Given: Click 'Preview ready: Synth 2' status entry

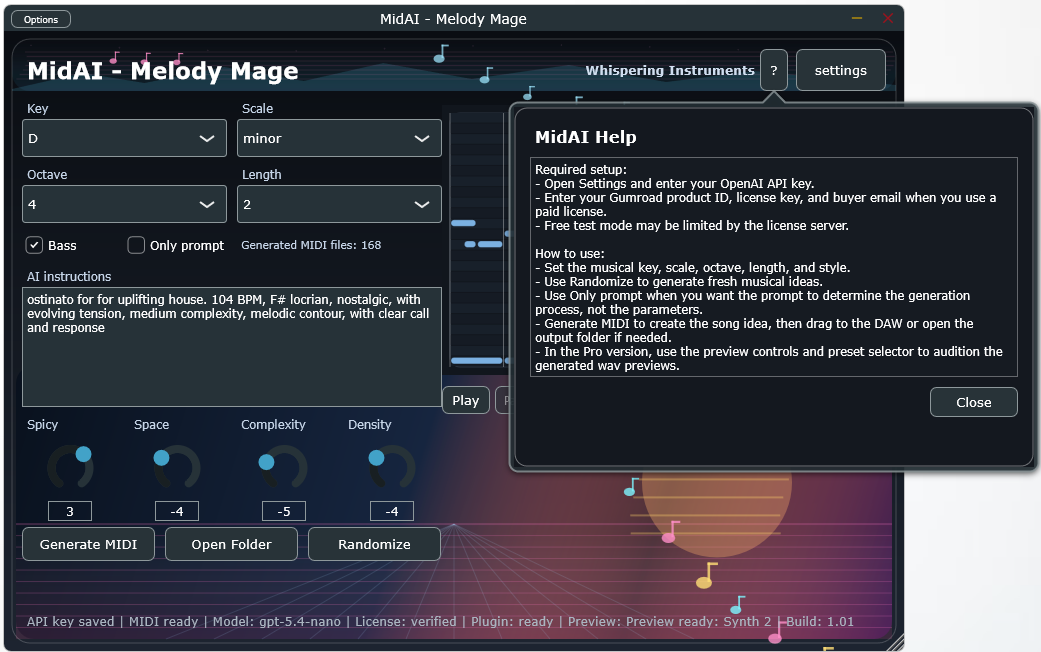Looking at the screenshot, I should click(698, 621).
